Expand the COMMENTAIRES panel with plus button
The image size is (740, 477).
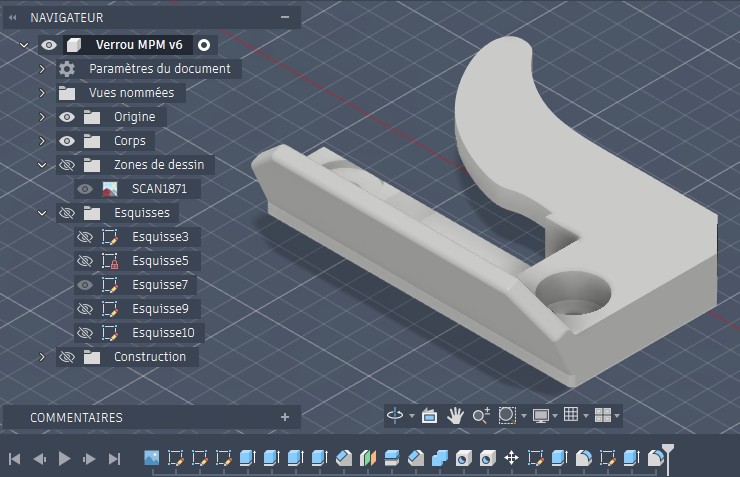click(285, 417)
